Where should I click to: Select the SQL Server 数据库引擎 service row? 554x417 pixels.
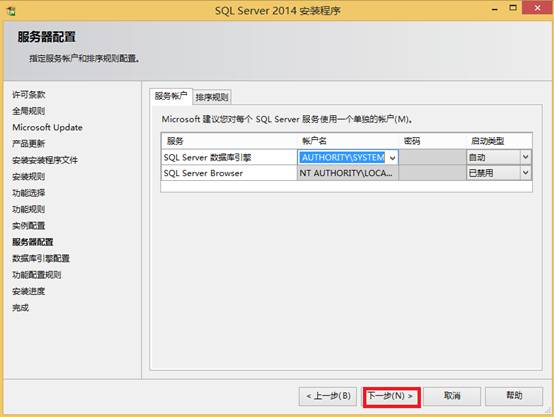click(229, 157)
